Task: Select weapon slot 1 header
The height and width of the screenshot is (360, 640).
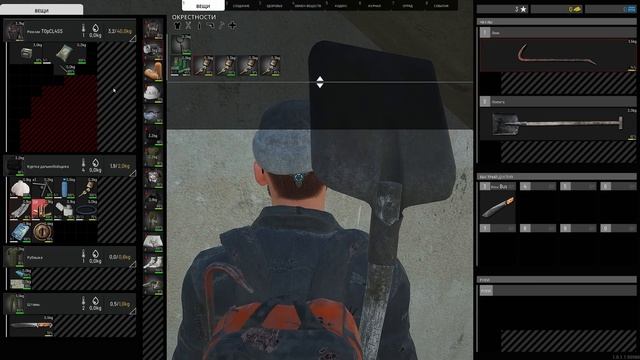Action: (x=558, y=33)
